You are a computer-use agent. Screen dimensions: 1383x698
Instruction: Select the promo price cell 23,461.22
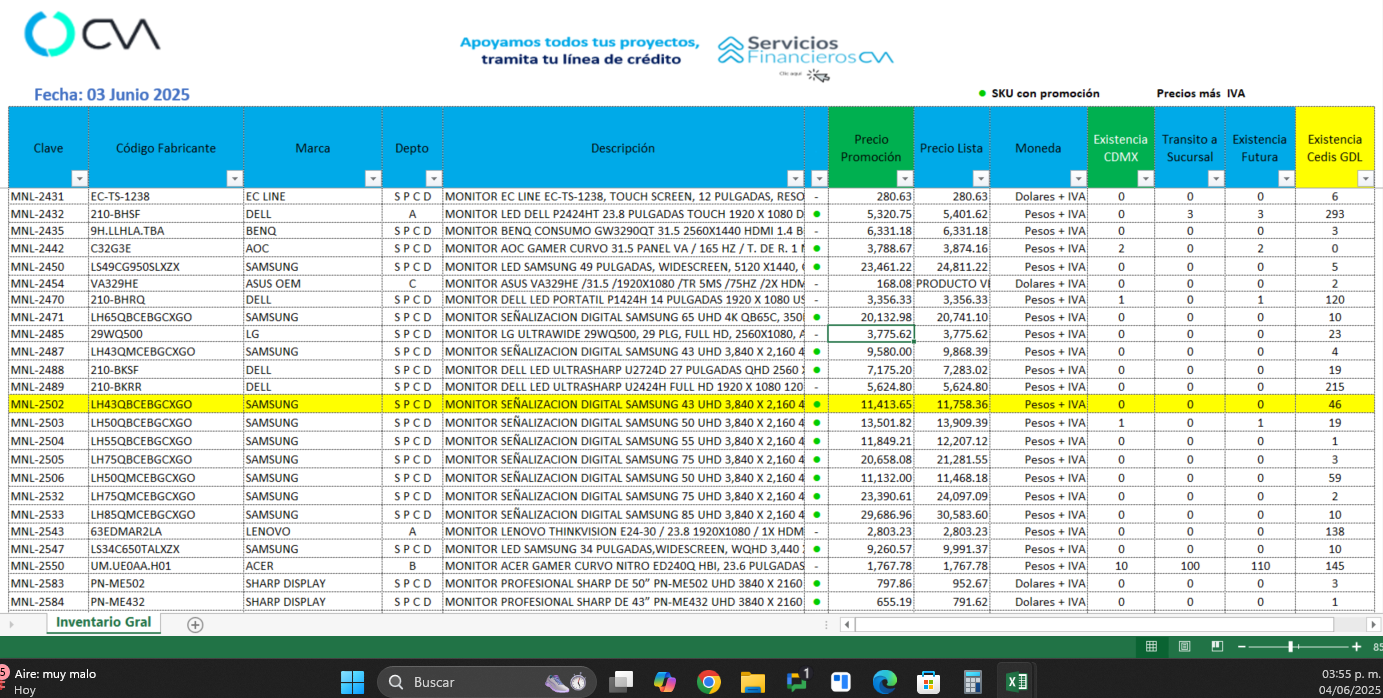[x=871, y=266]
